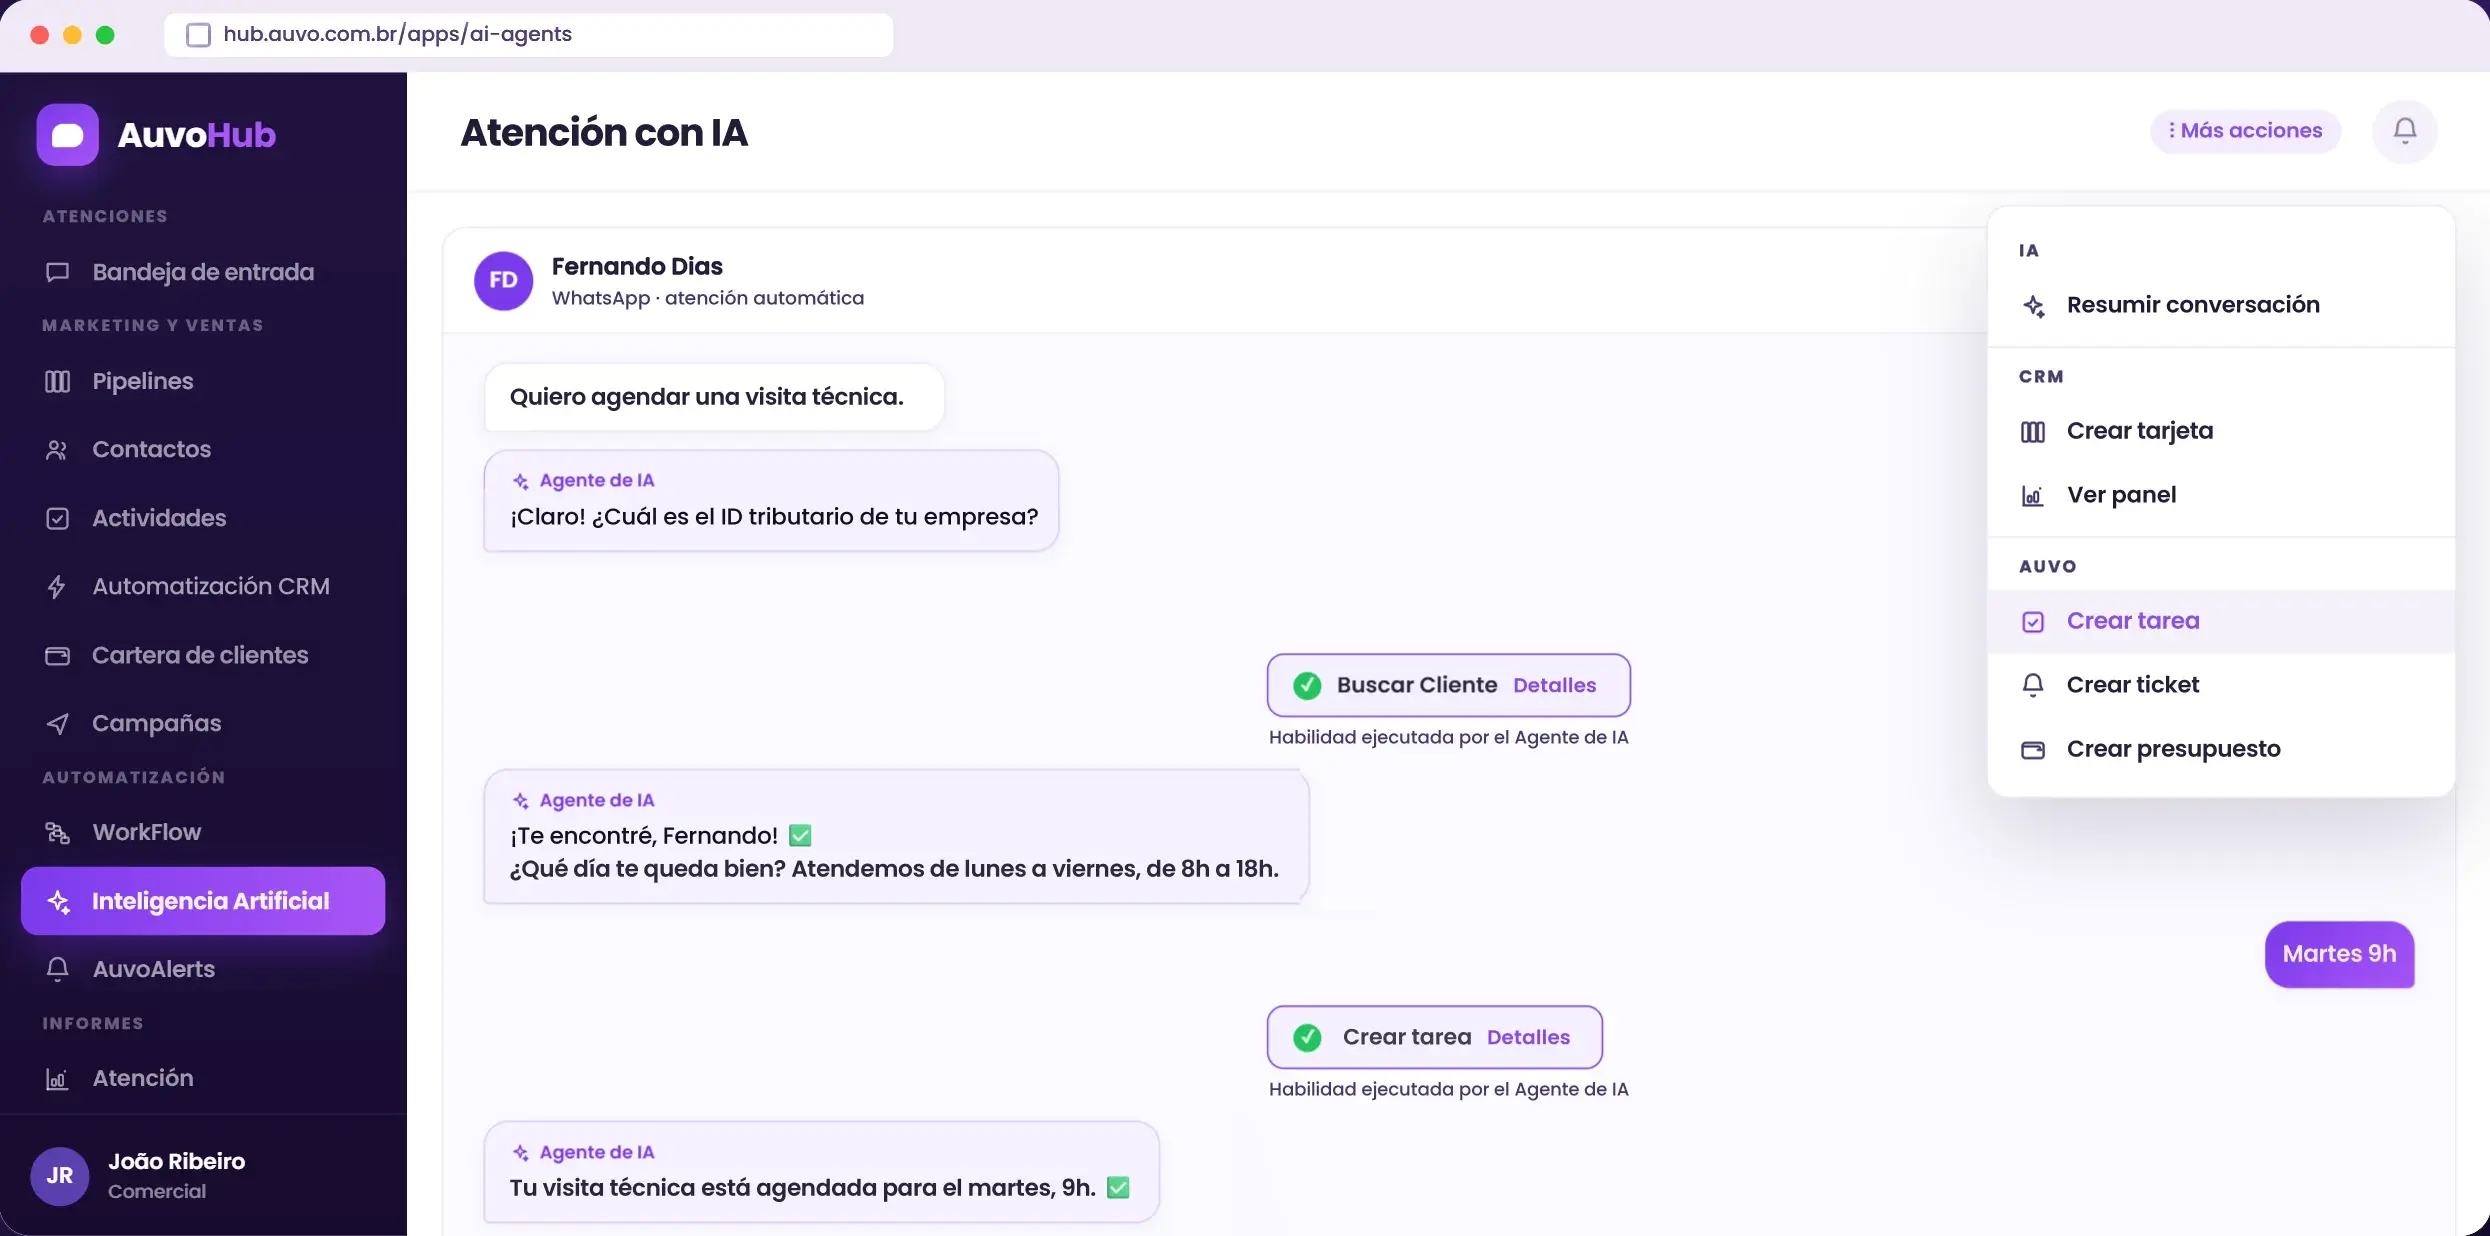Viewport: 2490px width, 1236px height.
Task: Open Detalles link for Buscar Cliente
Action: coord(1554,685)
